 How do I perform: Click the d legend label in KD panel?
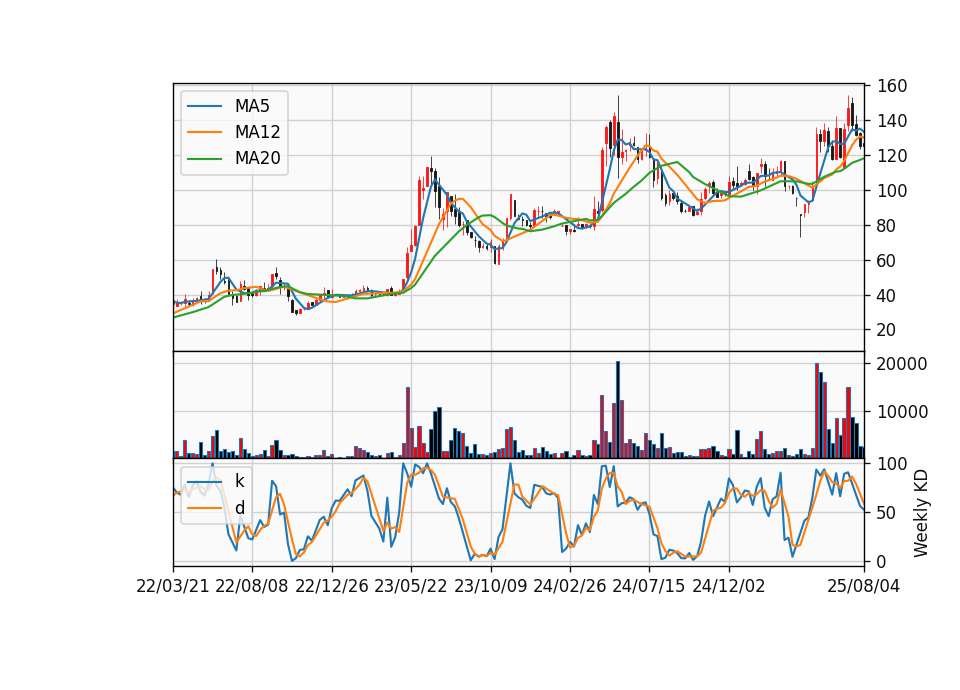[x=239, y=508]
